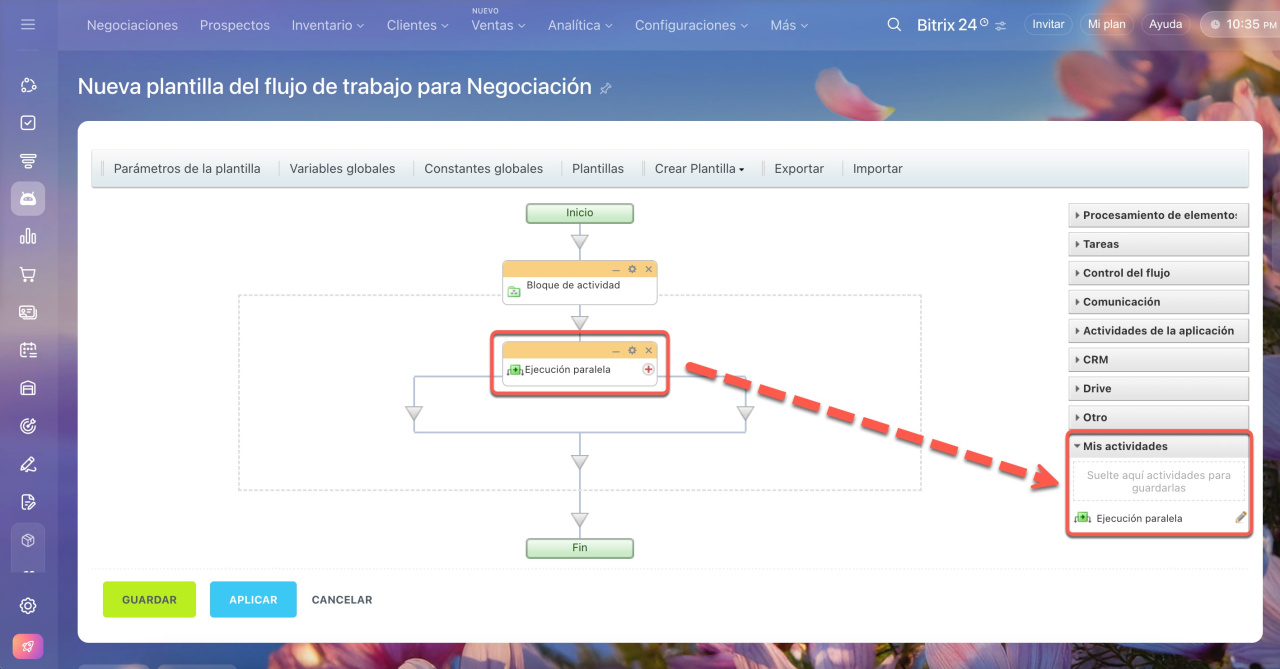Open the Inventario menu dropdown
Image resolution: width=1280 pixels, height=669 pixels.
[328, 25]
